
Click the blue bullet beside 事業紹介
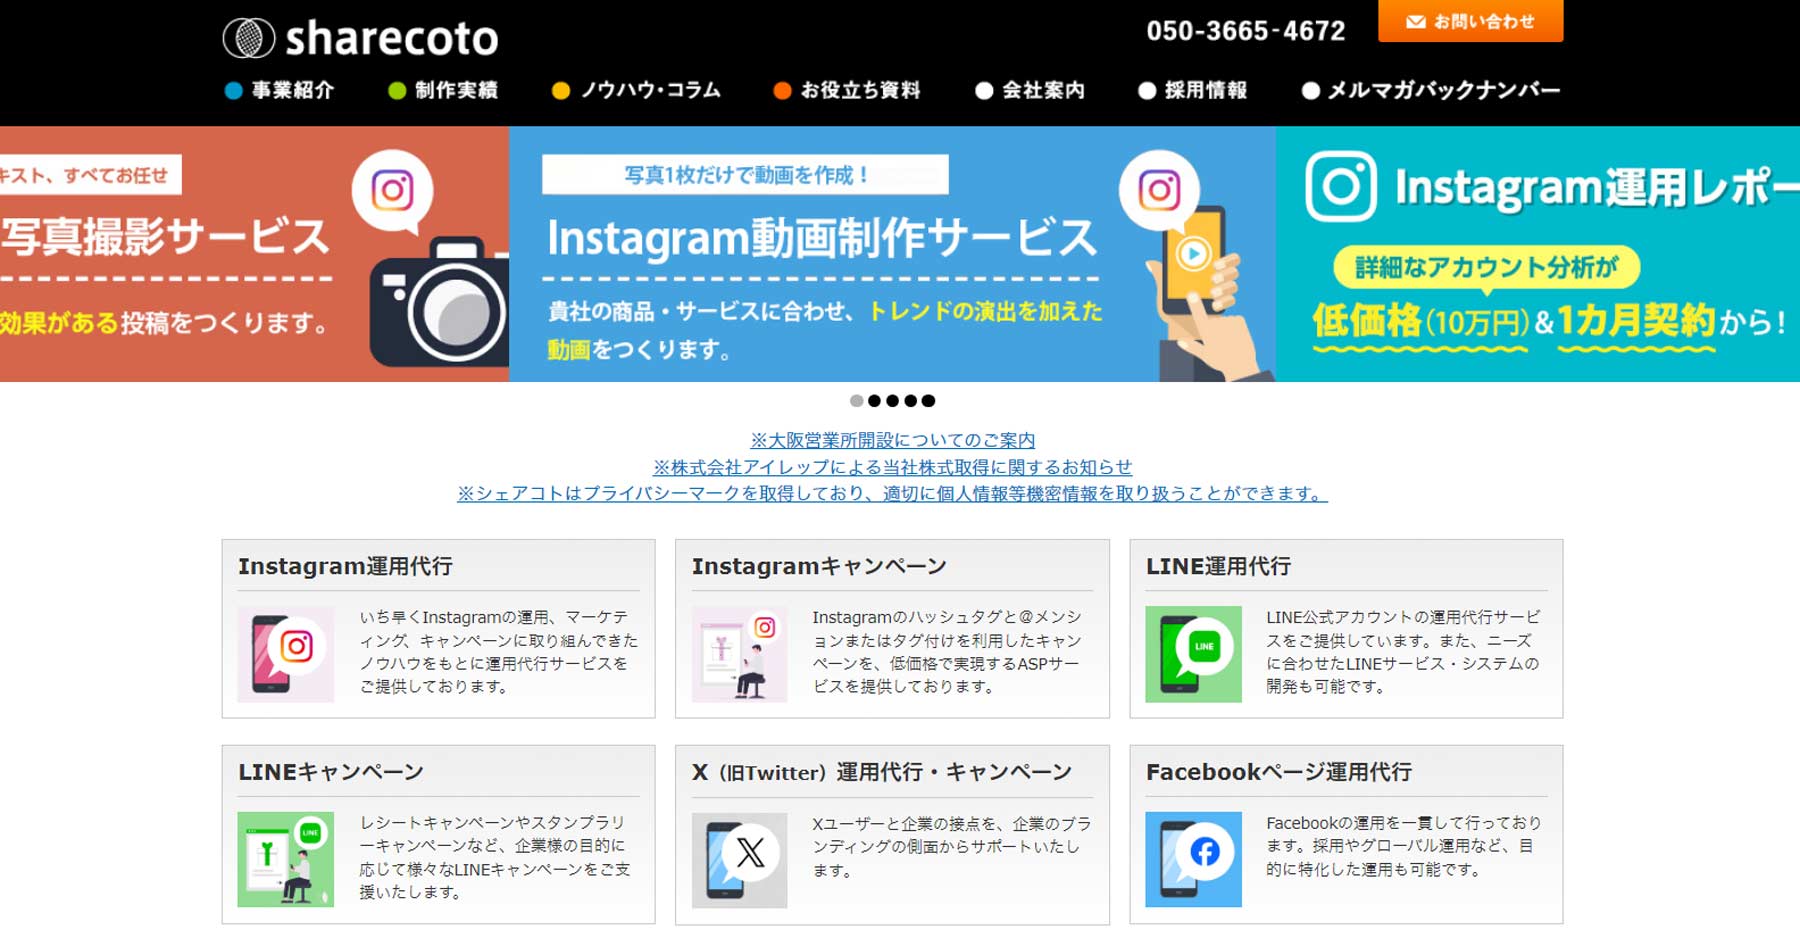[233, 91]
